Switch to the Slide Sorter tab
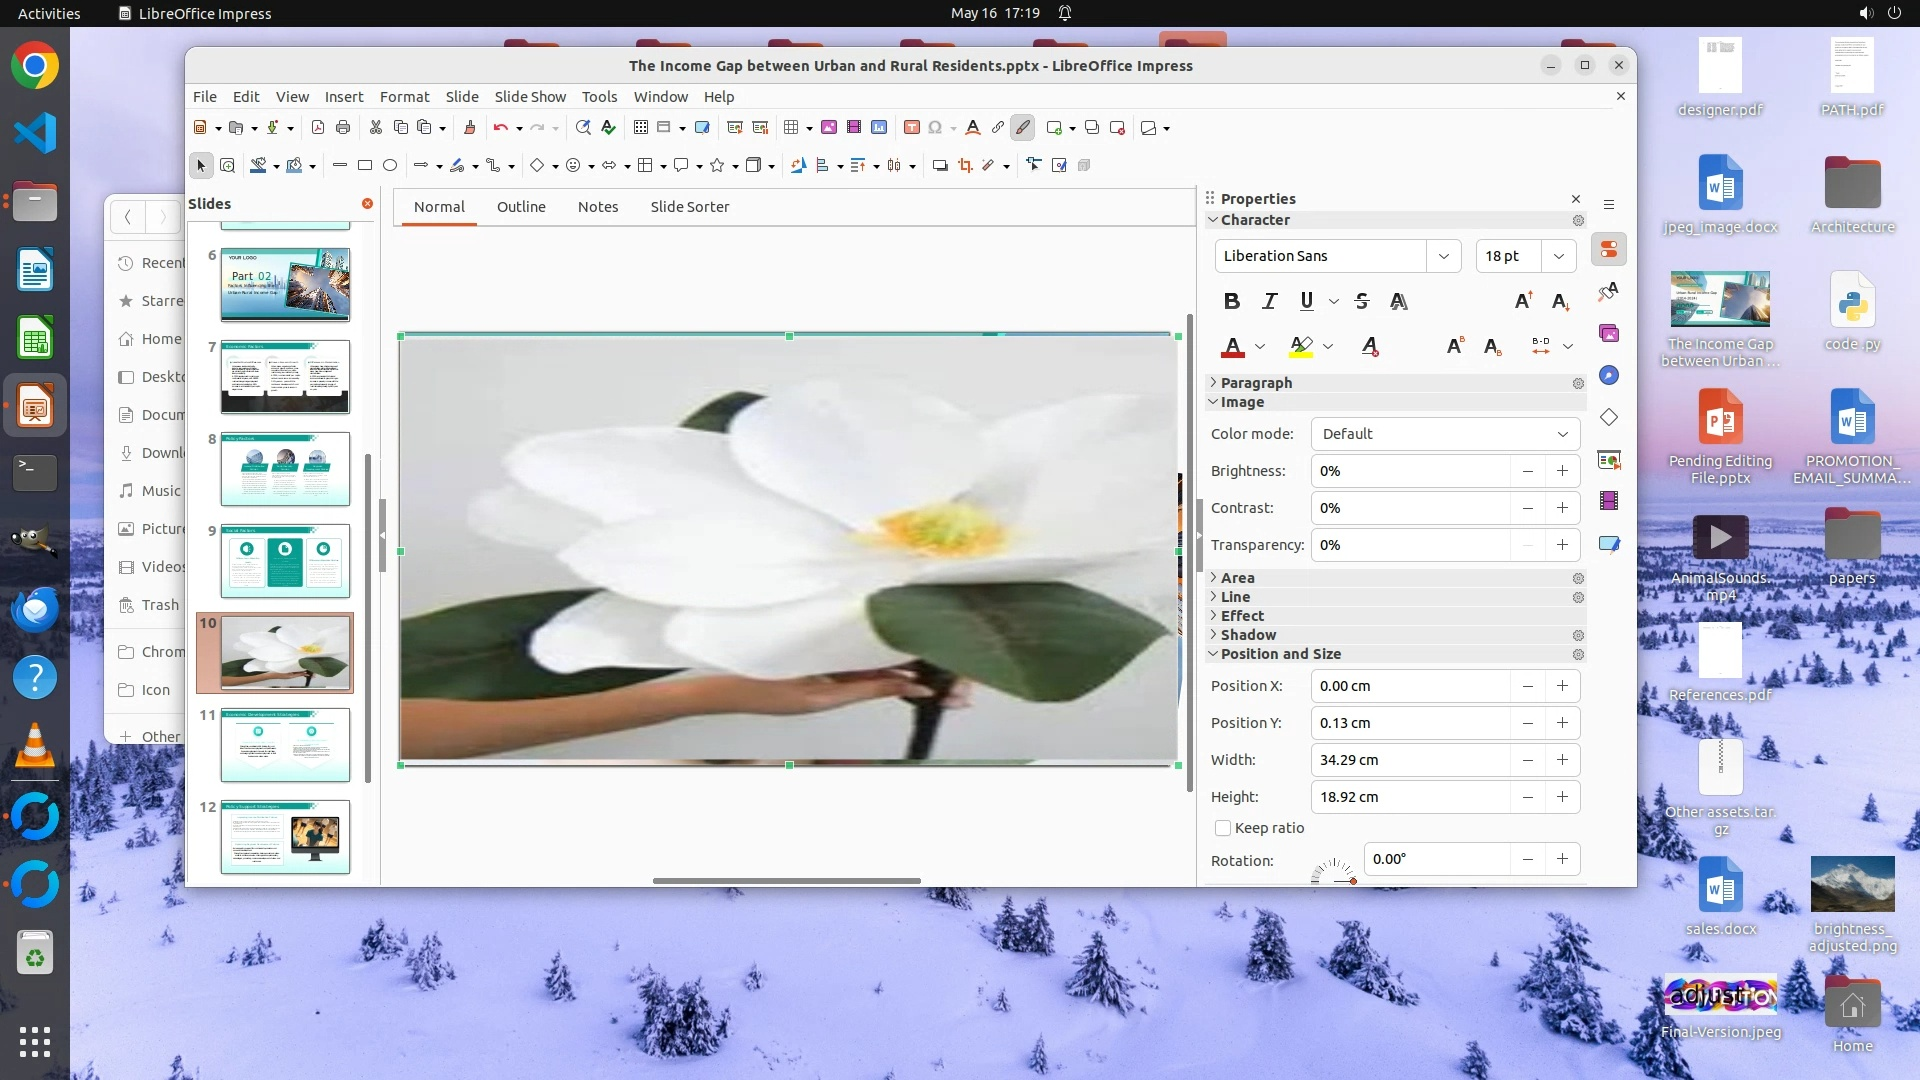This screenshot has width=1920, height=1080. [689, 207]
